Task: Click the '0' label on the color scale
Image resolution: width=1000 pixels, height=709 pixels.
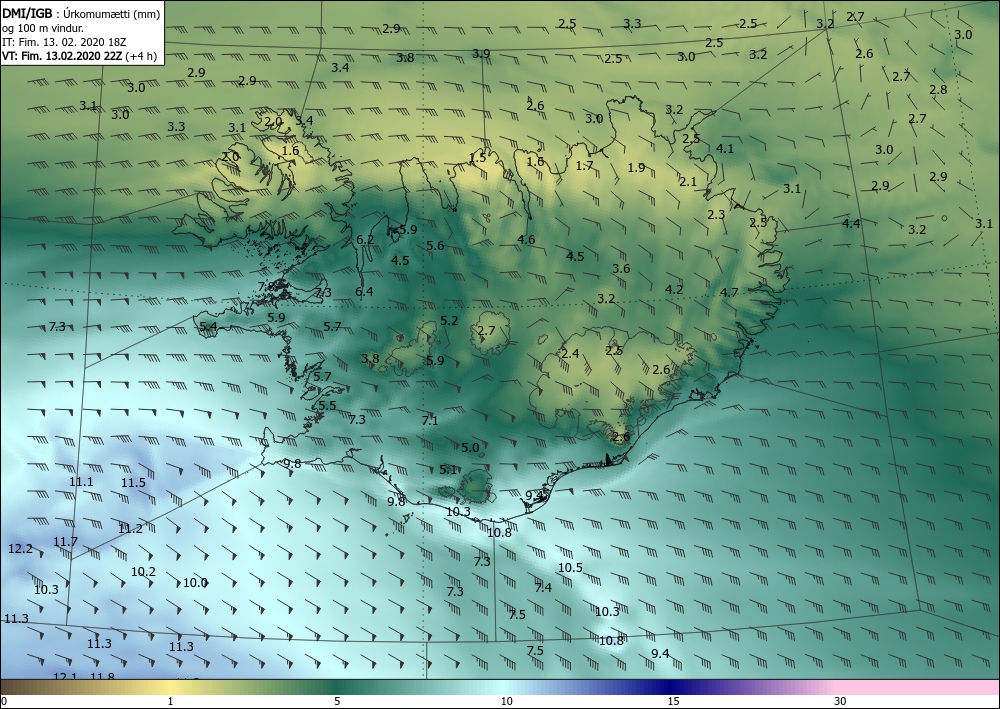Action: pyautogui.click(x=4, y=701)
